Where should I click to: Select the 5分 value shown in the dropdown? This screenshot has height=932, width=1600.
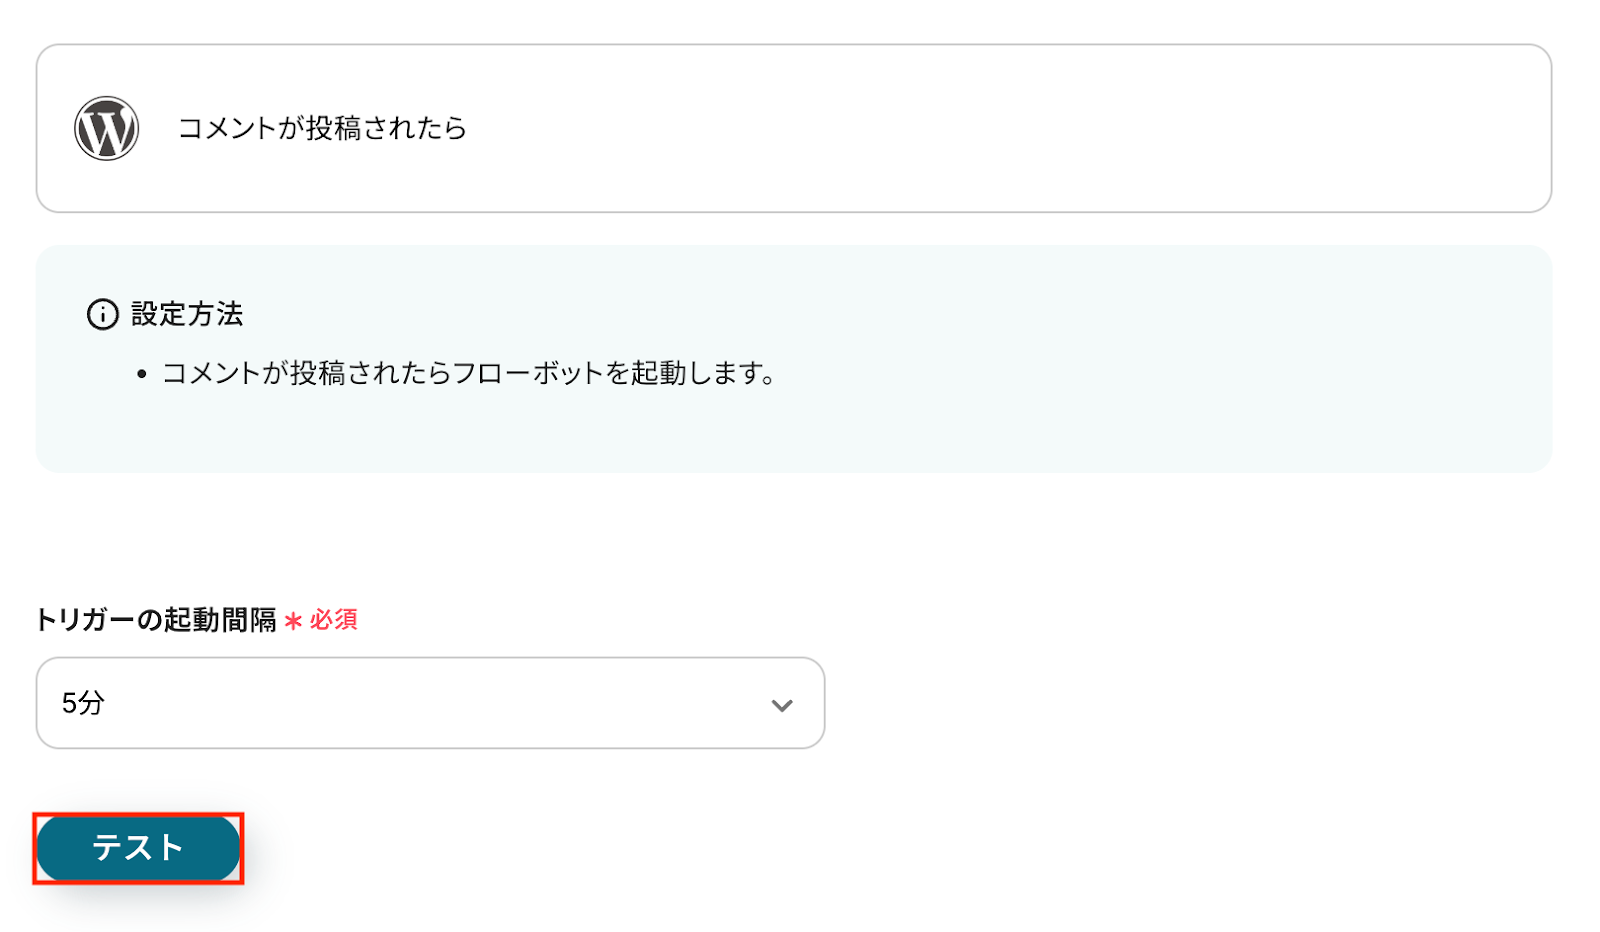83,703
